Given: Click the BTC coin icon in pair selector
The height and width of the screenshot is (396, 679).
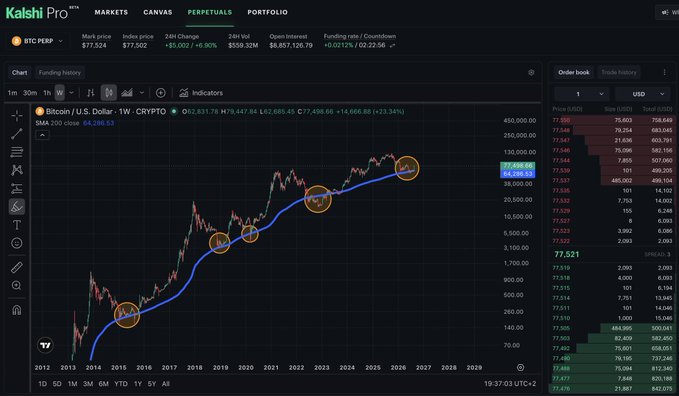Looking at the screenshot, I should pos(16,41).
